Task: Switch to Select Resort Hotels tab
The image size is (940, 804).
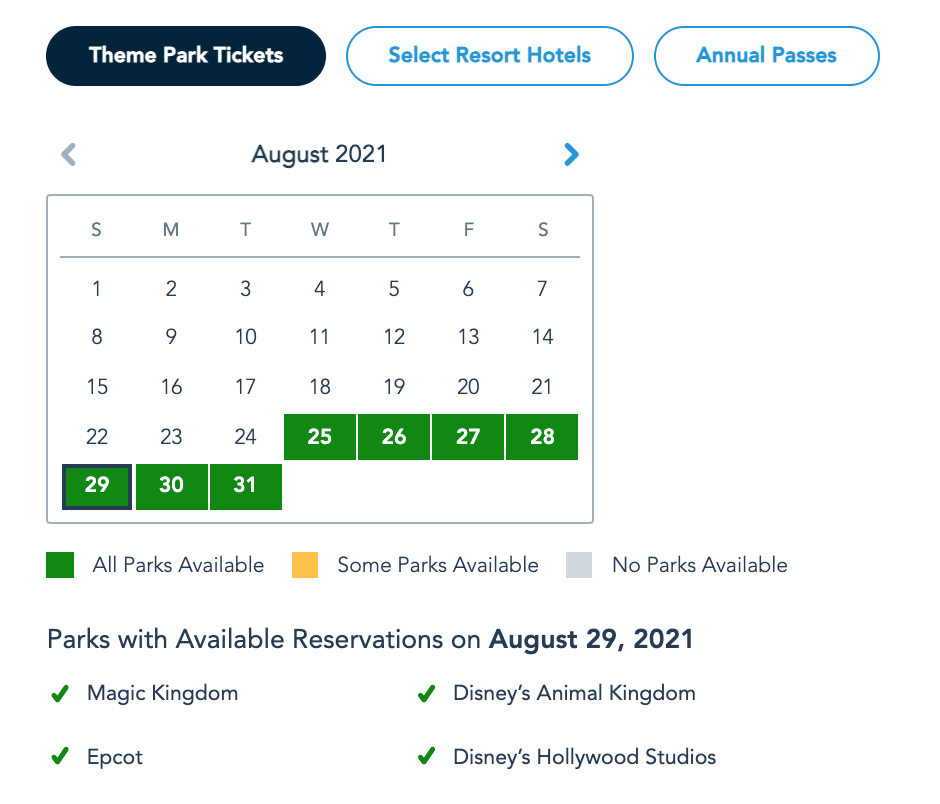Action: pyautogui.click(x=490, y=56)
